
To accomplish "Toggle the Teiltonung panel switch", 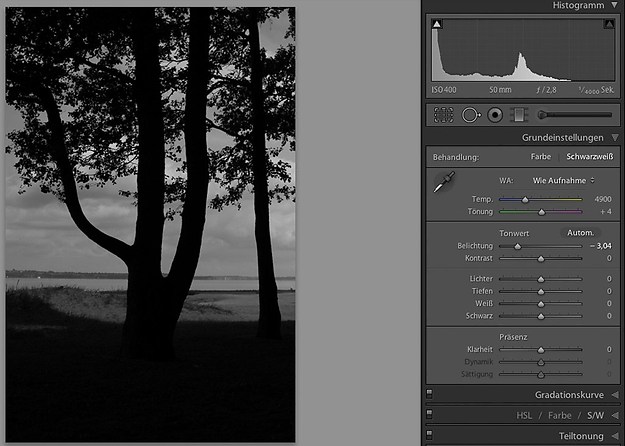I will (x=429, y=435).
